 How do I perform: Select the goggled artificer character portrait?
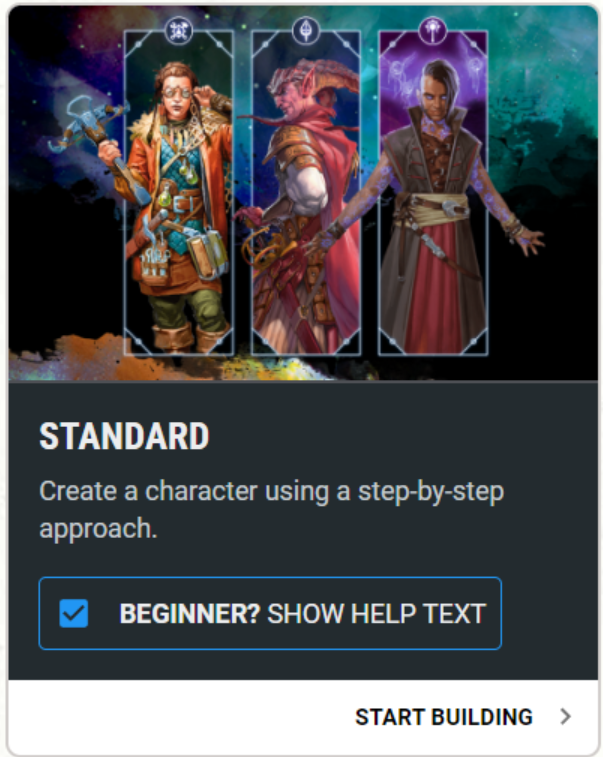tap(179, 193)
